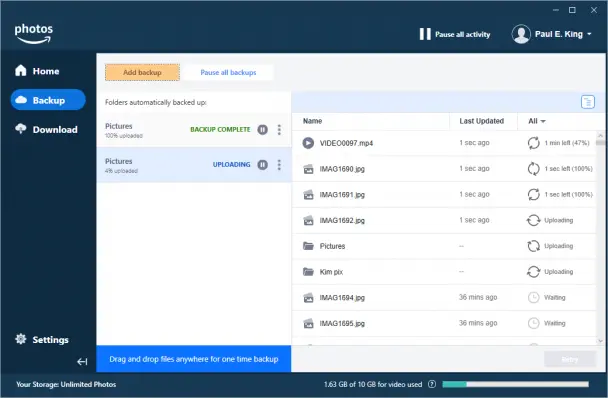Click the folder icon for Pictures in the file list

308,246
